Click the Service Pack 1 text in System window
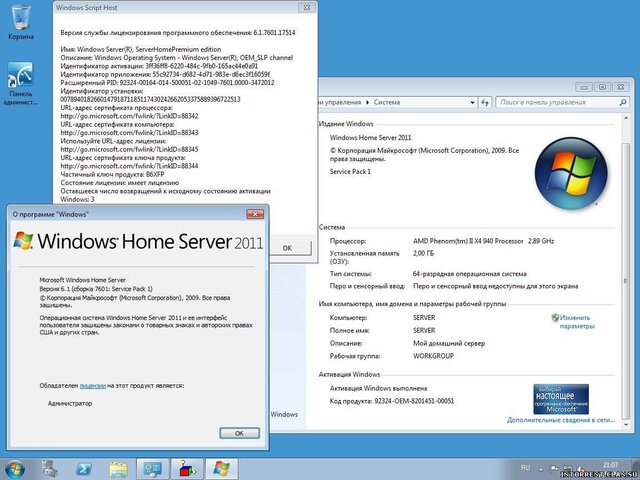Image resolution: width=640 pixels, height=480 pixels. 350,172
